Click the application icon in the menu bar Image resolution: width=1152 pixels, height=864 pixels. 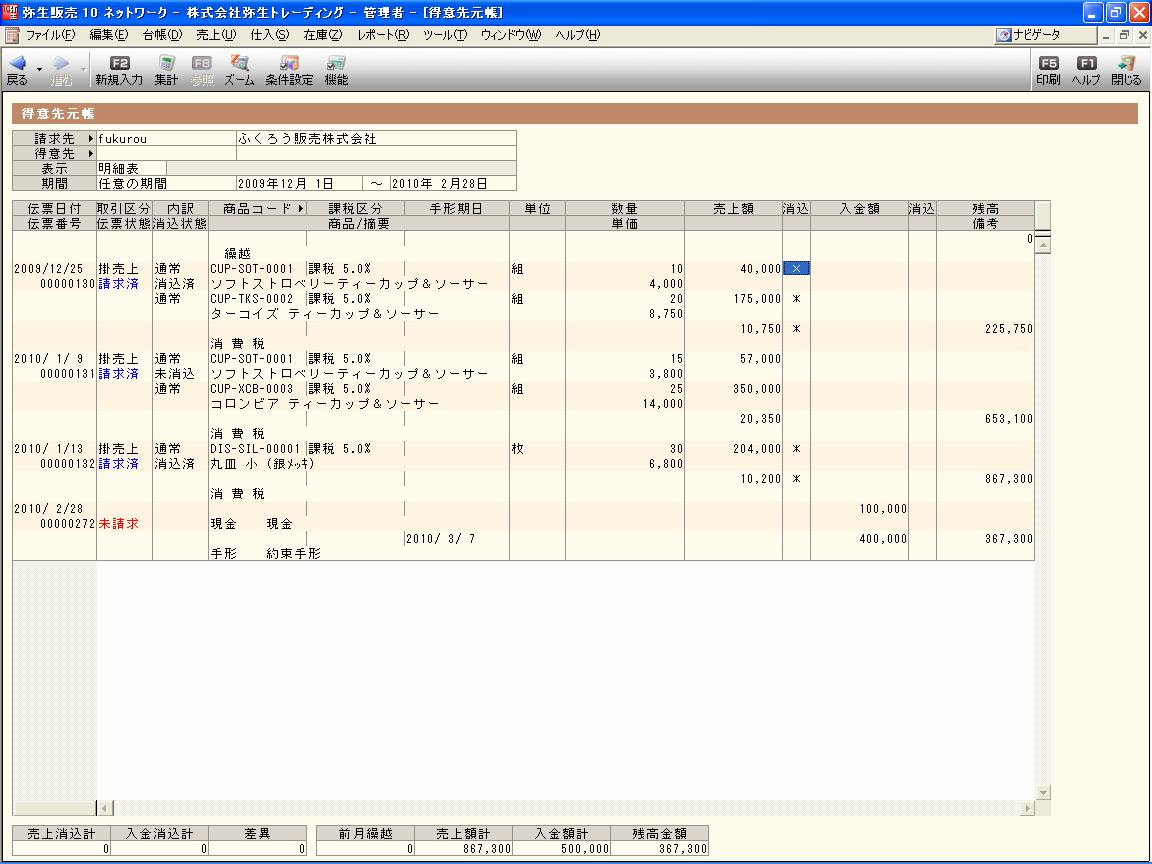(x=12, y=35)
